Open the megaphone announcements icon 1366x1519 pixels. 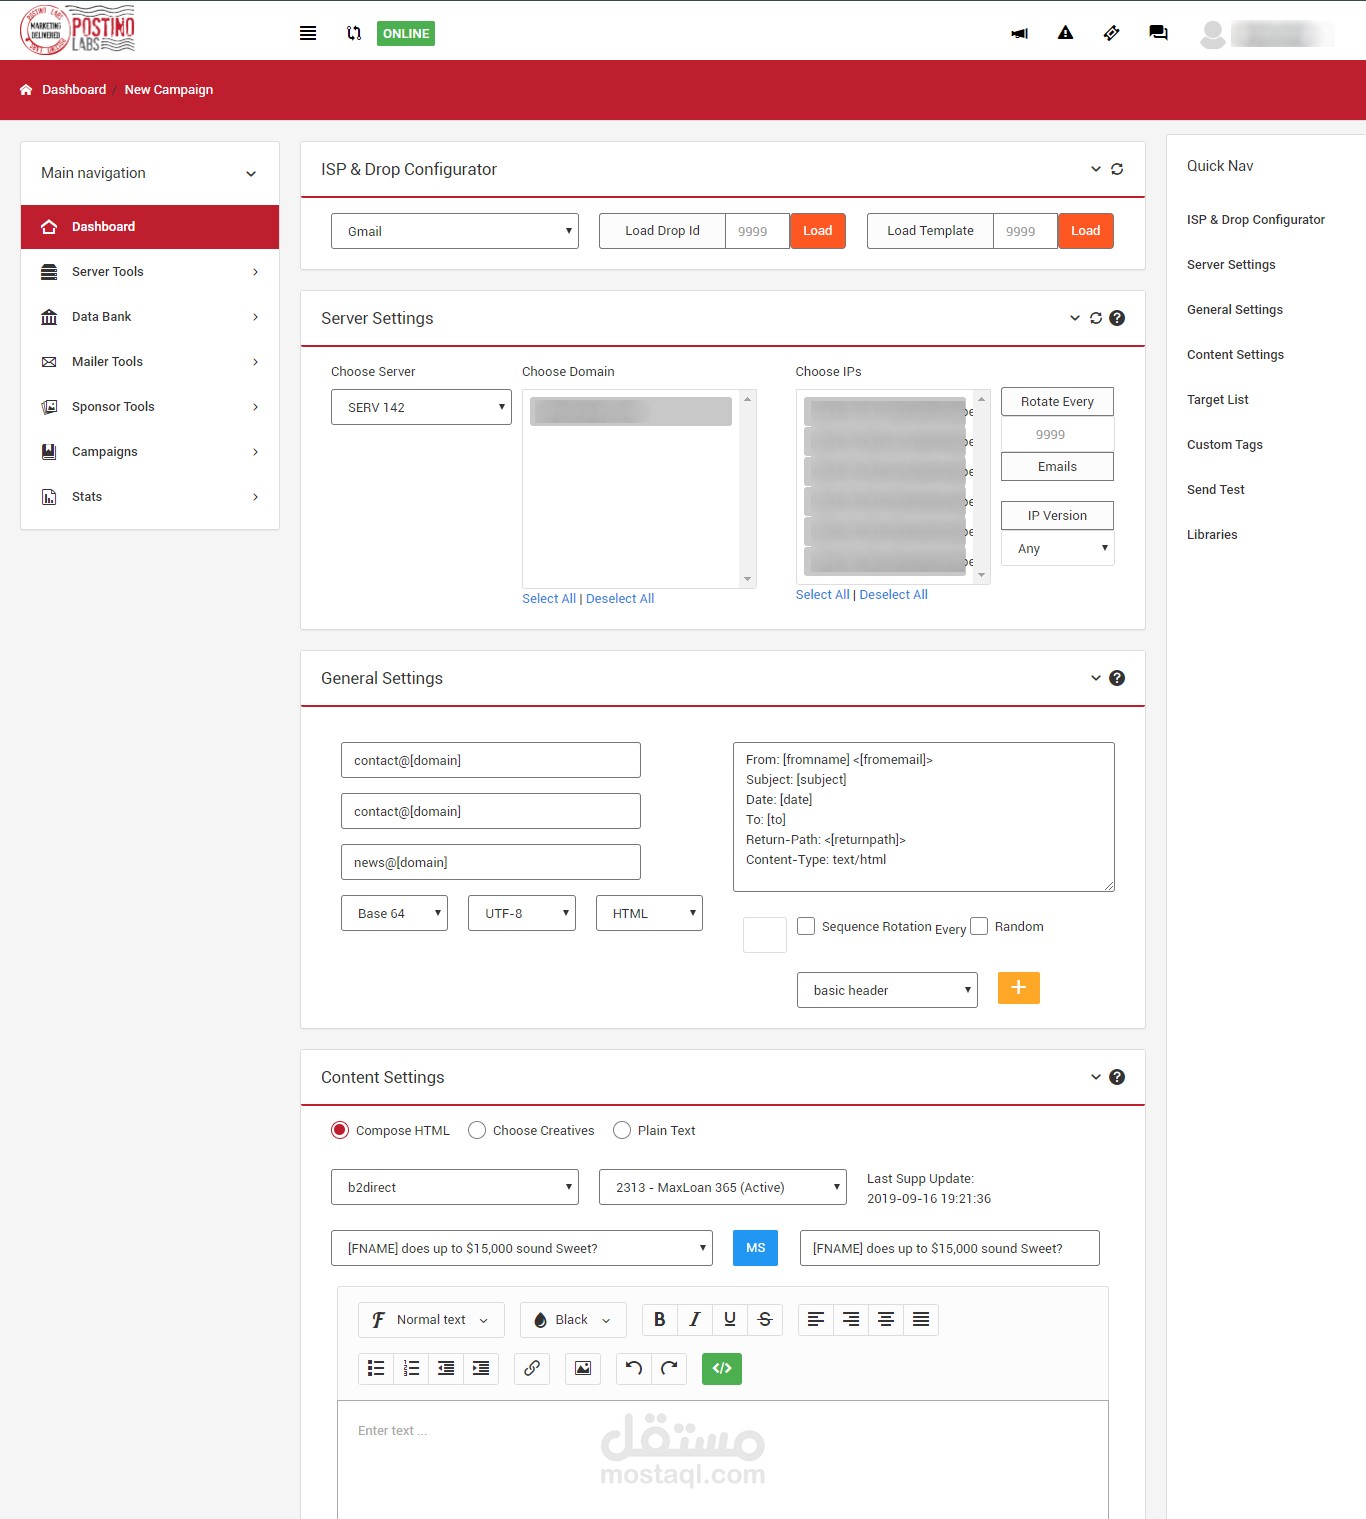coord(1019,33)
